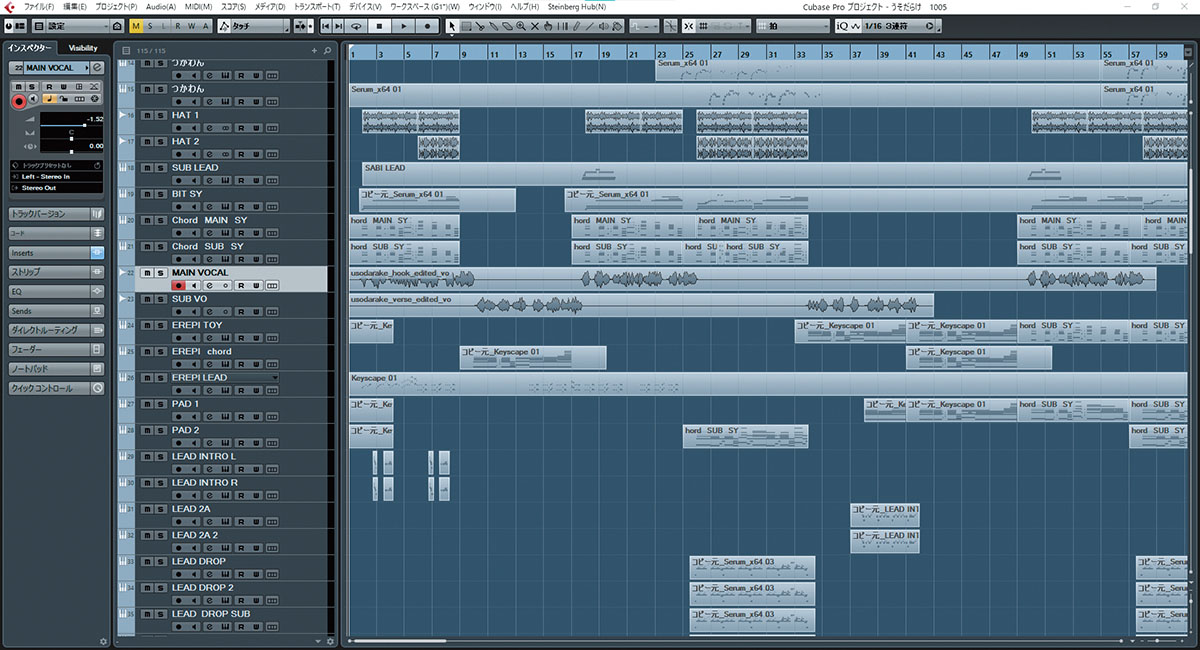The image size is (1200, 650).
Task: Click horizontal zoom slider at bottom right
Action: [x=1155, y=640]
